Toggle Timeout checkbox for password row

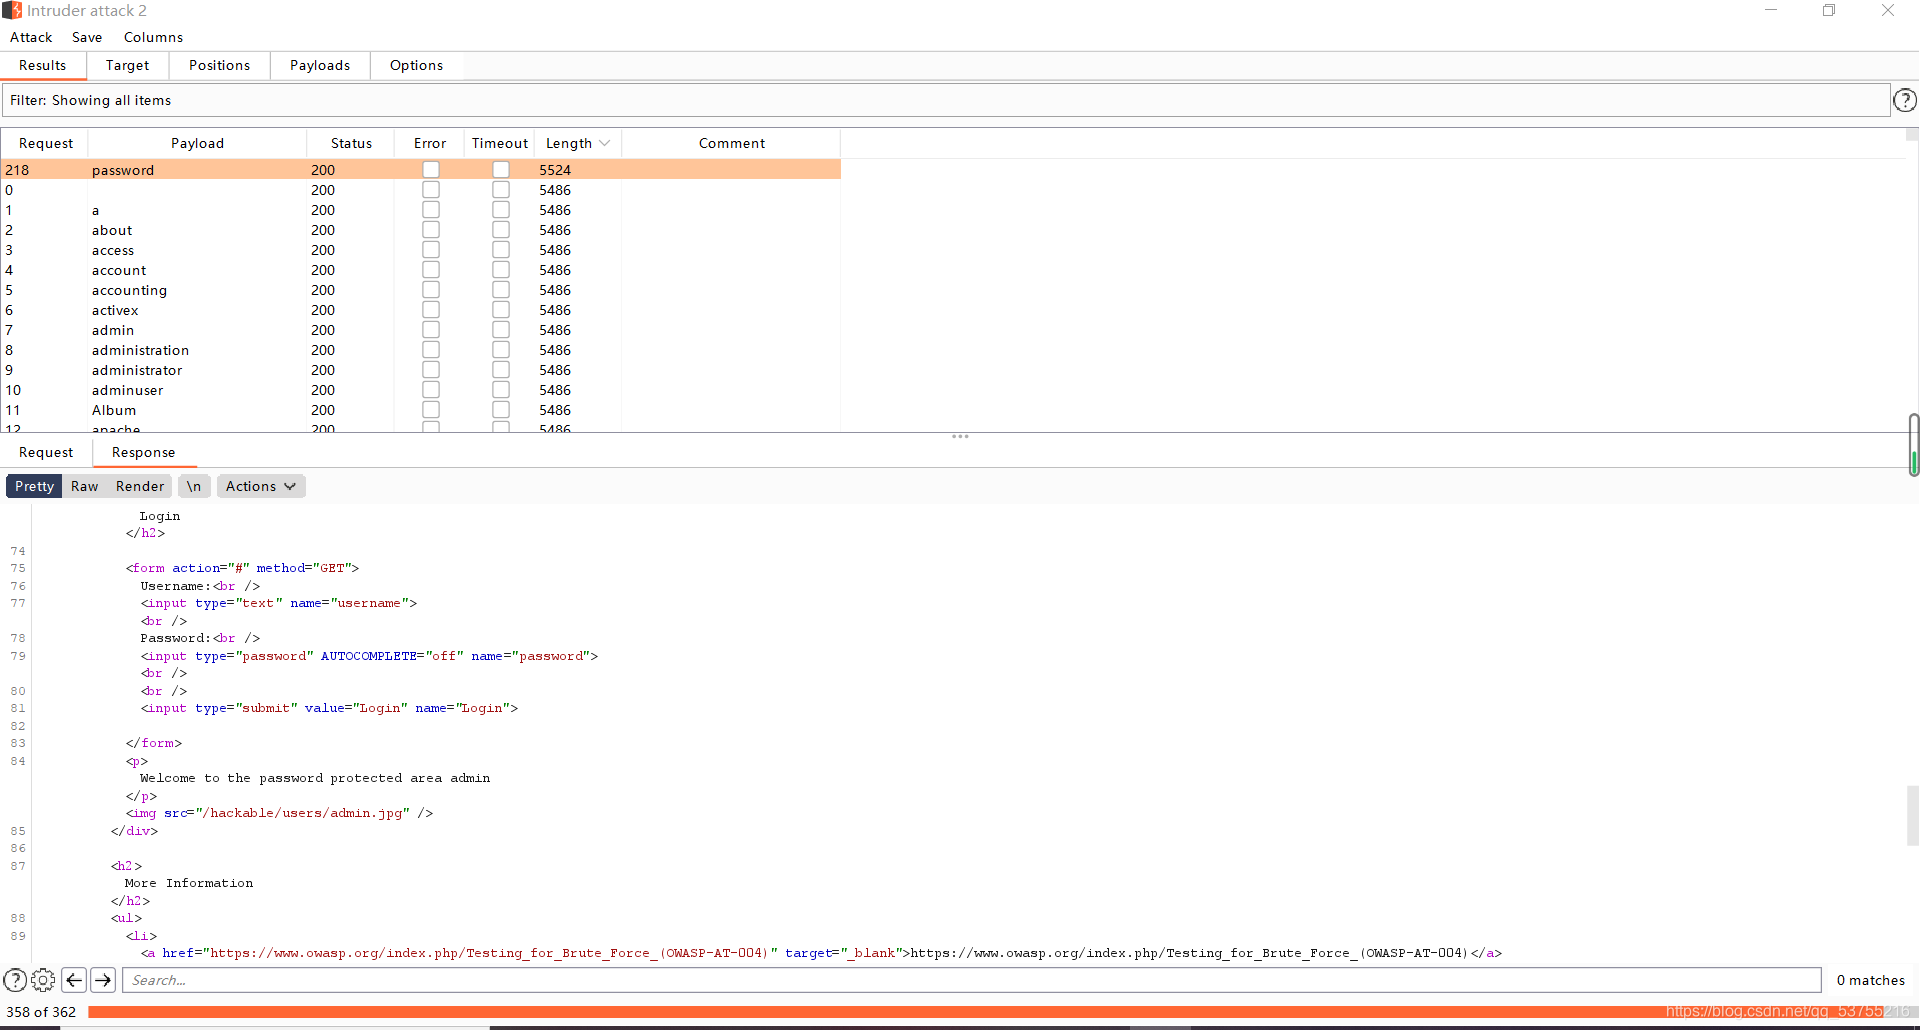pos(501,170)
